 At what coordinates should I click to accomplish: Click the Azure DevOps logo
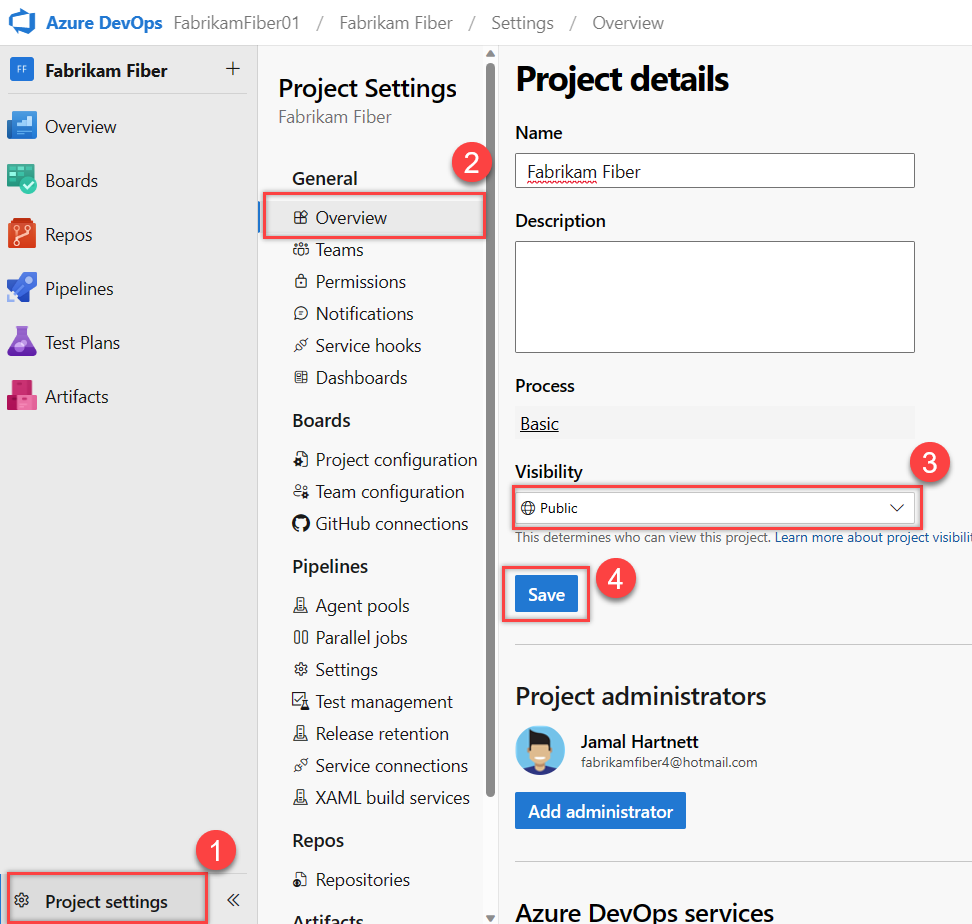(22, 22)
